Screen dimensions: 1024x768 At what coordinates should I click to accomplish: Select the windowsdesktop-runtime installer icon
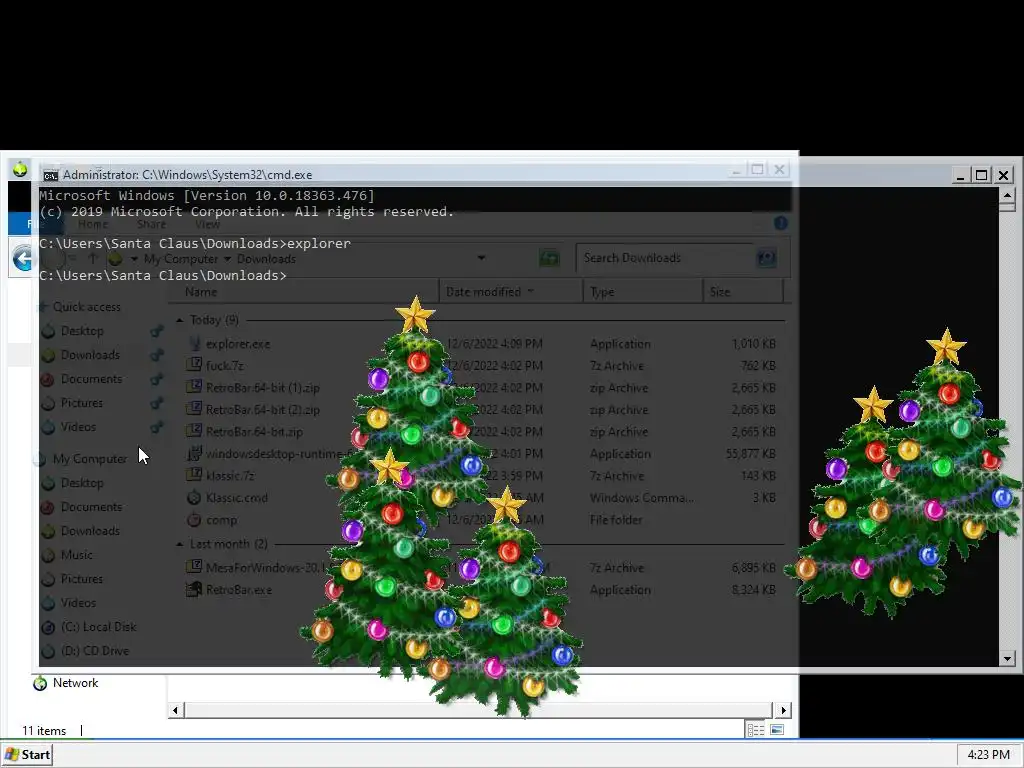click(x=194, y=453)
